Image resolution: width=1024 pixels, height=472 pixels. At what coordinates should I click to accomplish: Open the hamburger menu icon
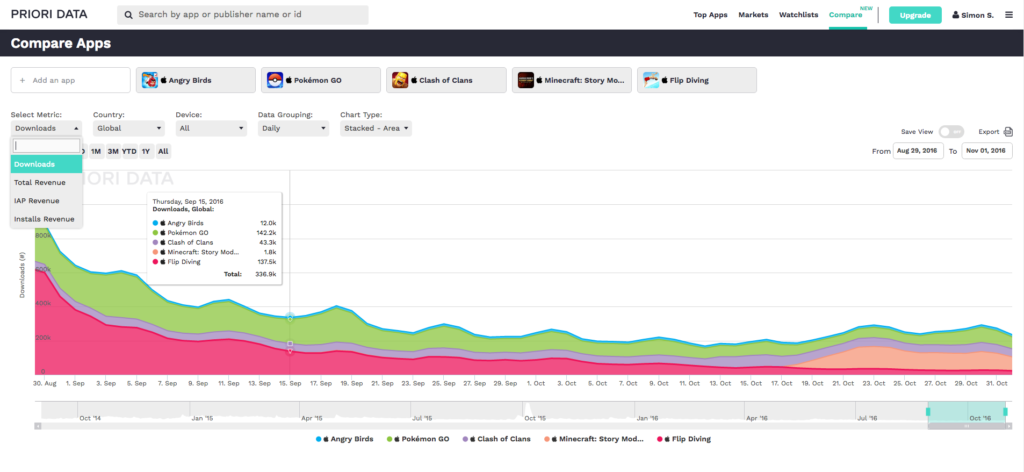tap(1009, 14)
